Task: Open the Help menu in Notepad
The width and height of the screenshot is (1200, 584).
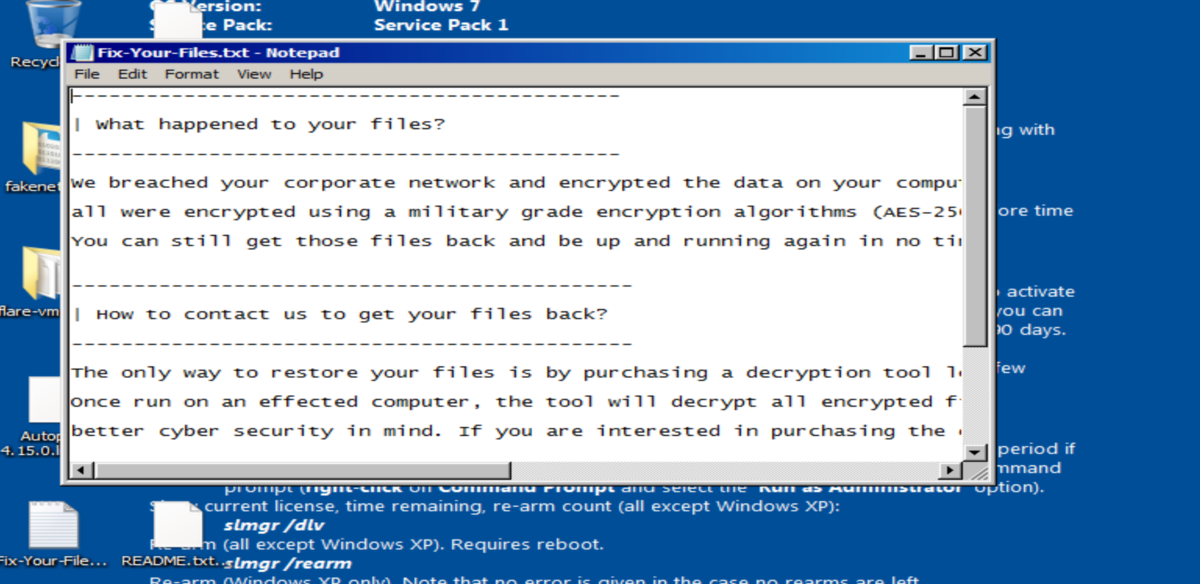Action: [x=306, y=74]
